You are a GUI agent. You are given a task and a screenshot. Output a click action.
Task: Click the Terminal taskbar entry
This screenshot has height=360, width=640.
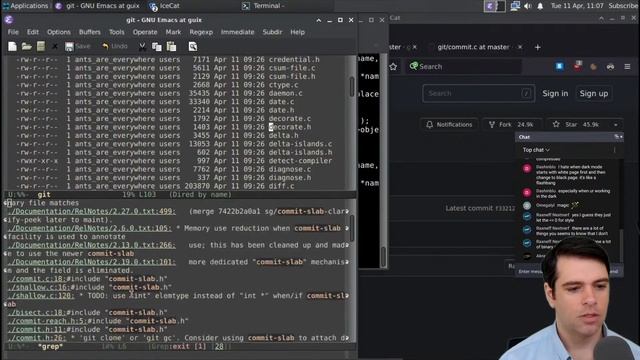[x=263, y=6]
